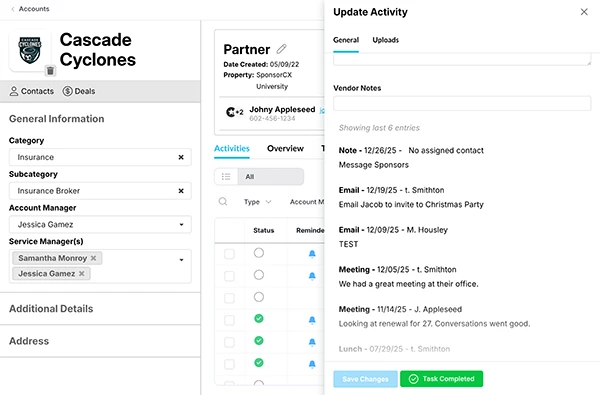The width and height of the screenshot is (600, 395).
Task: Remove Jessica Gamez service manager tag
Action: pos(82,274)
